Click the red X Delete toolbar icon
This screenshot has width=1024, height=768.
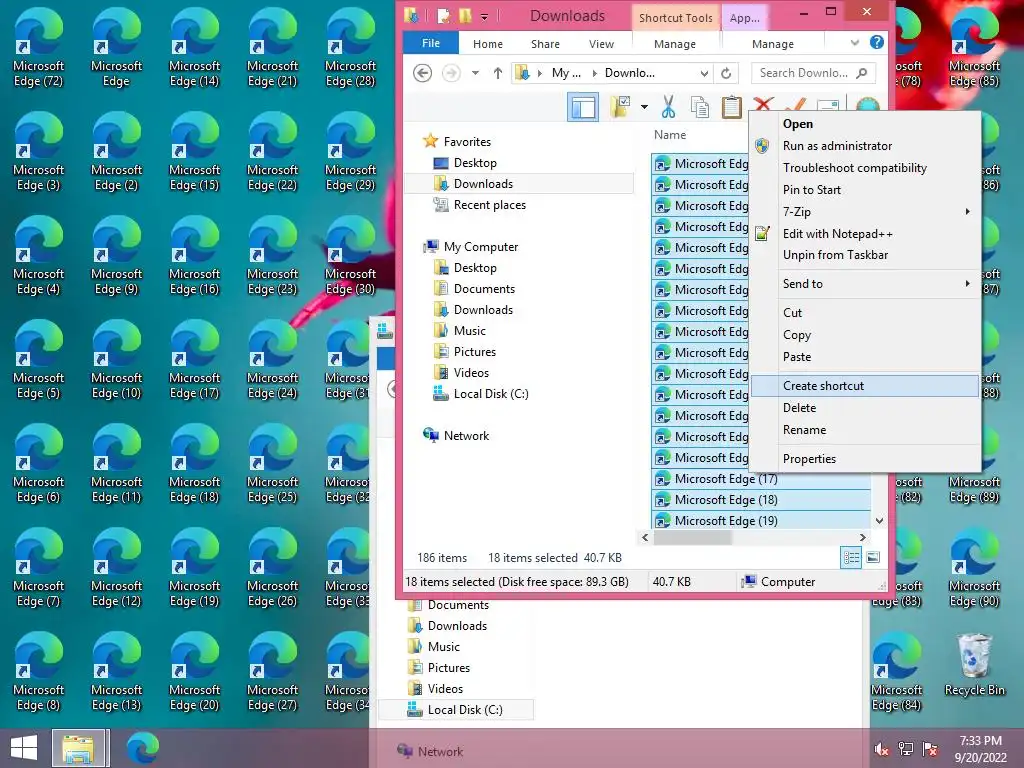[x=763, y=103]
